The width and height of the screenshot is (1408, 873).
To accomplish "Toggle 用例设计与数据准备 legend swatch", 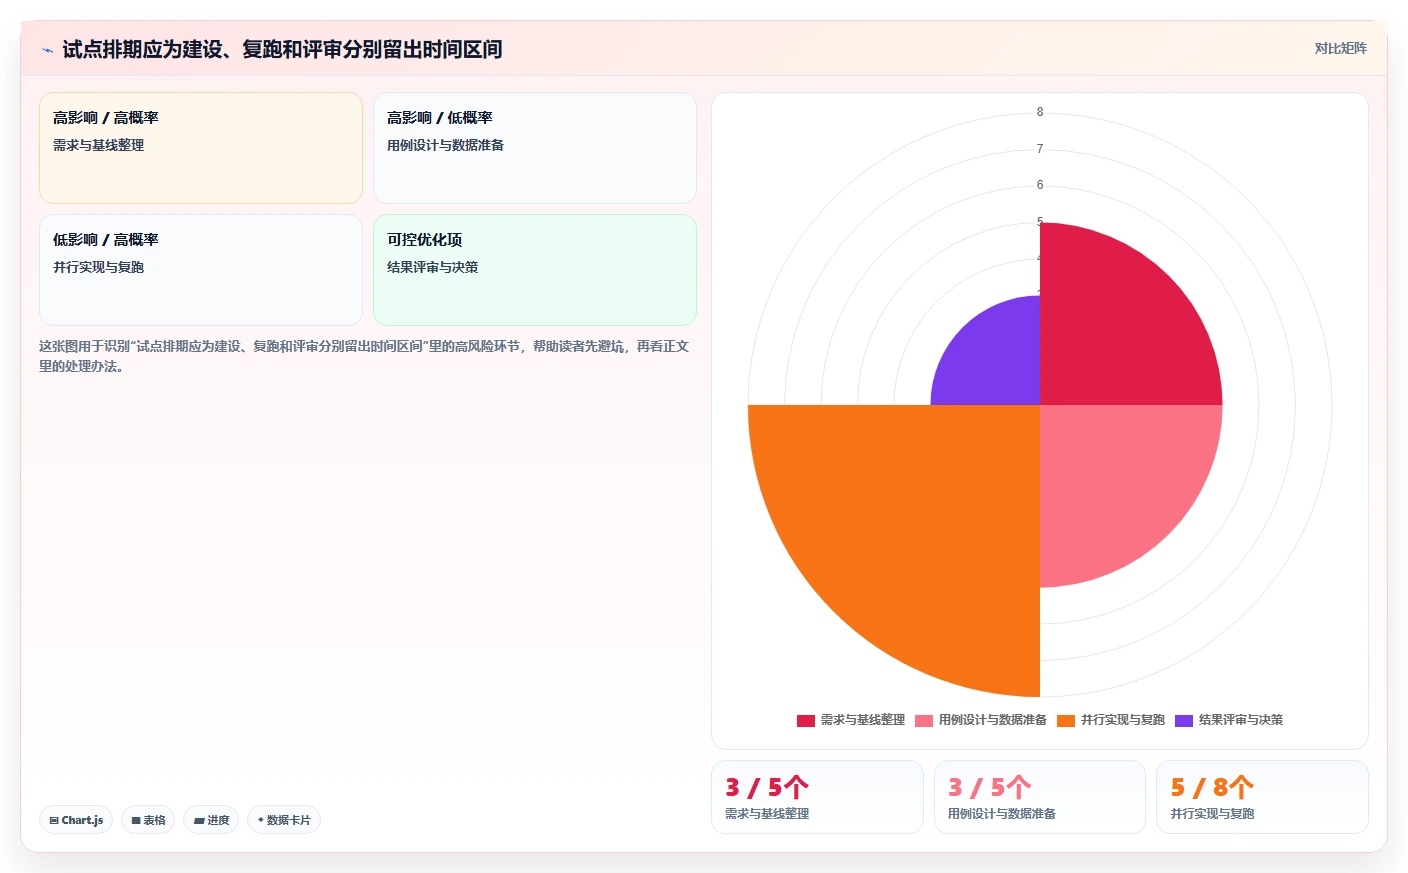I will pyautogui.click(x=924, y=720).
